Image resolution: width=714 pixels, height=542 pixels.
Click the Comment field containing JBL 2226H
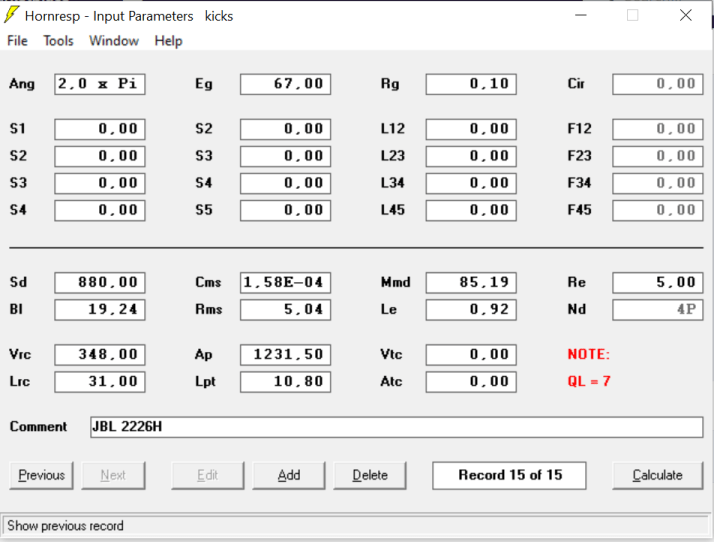[x=397, y=427]
